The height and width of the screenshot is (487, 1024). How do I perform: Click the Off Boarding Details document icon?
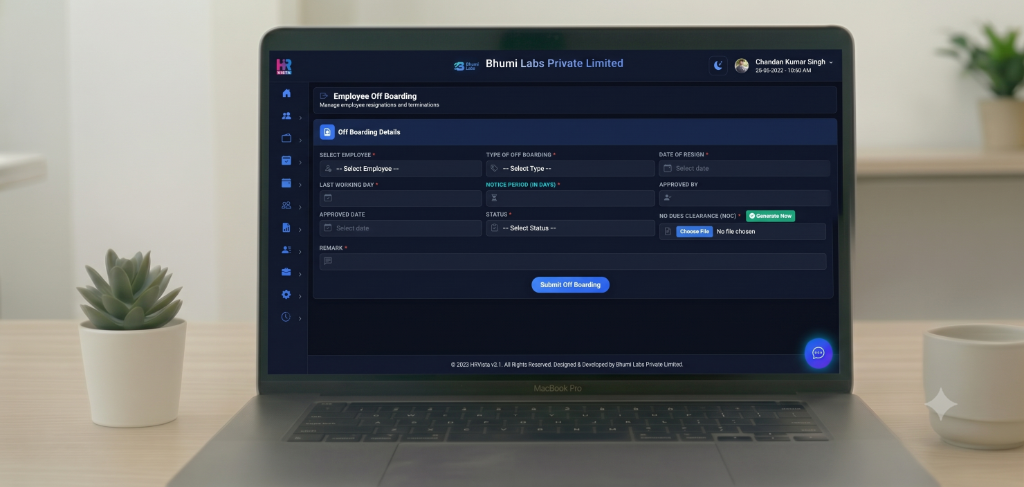pos(327,132)
